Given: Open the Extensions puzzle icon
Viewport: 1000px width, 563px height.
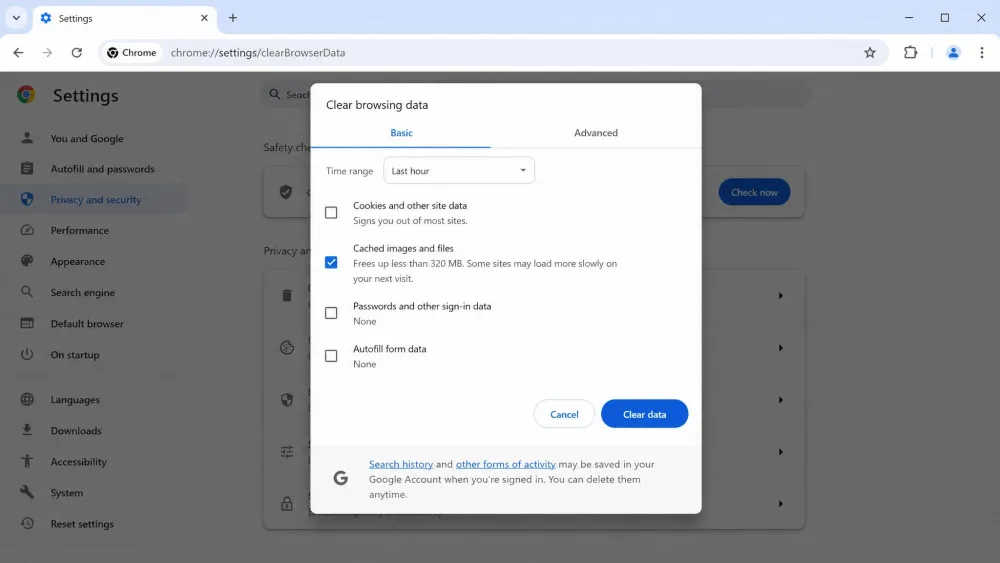Looking at the screenshot, I should tap(911, 53).
